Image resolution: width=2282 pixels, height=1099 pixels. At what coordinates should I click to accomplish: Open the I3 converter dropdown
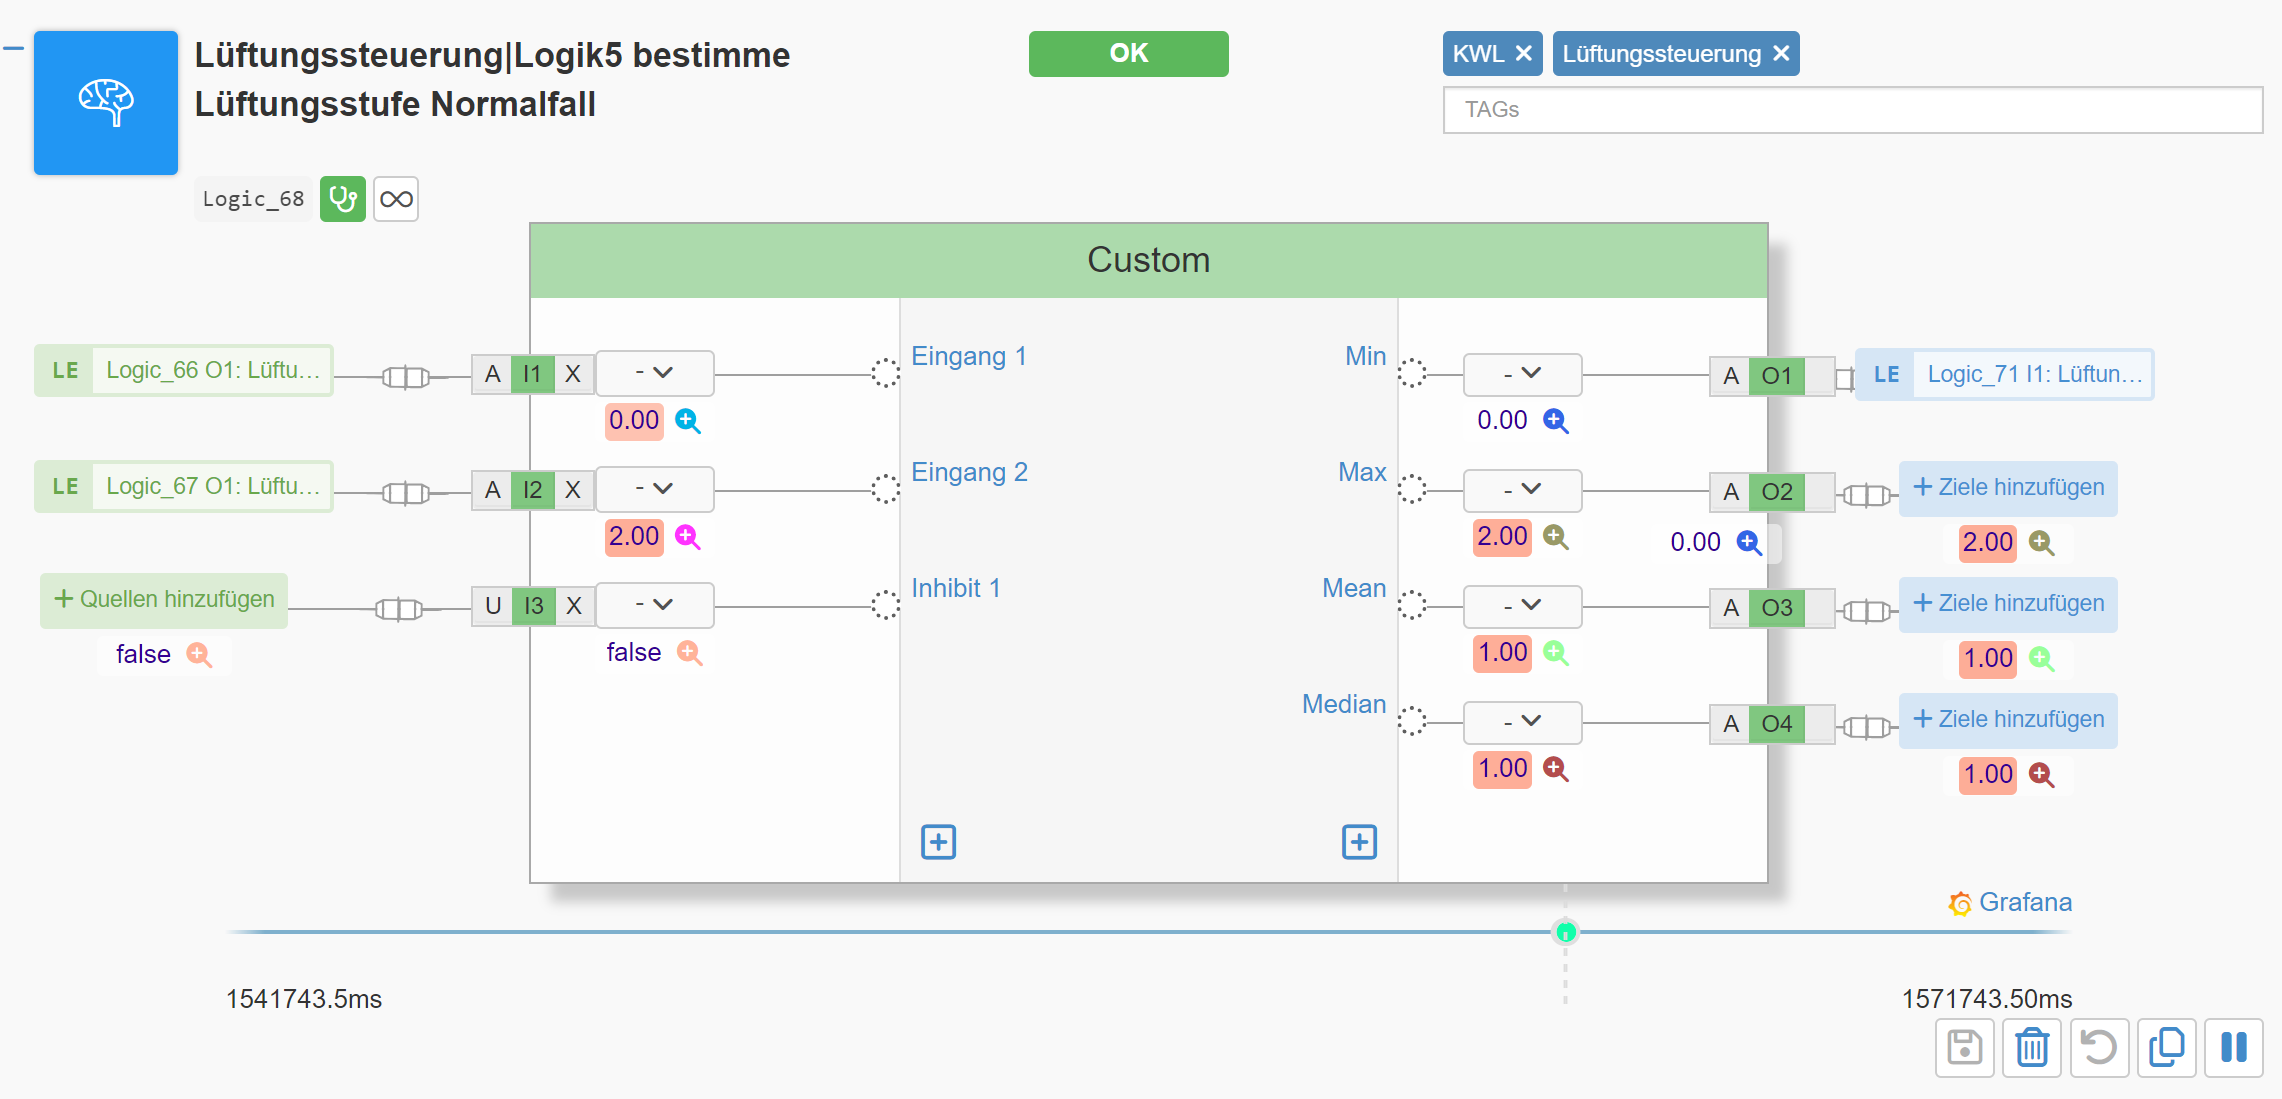(655, 606)
